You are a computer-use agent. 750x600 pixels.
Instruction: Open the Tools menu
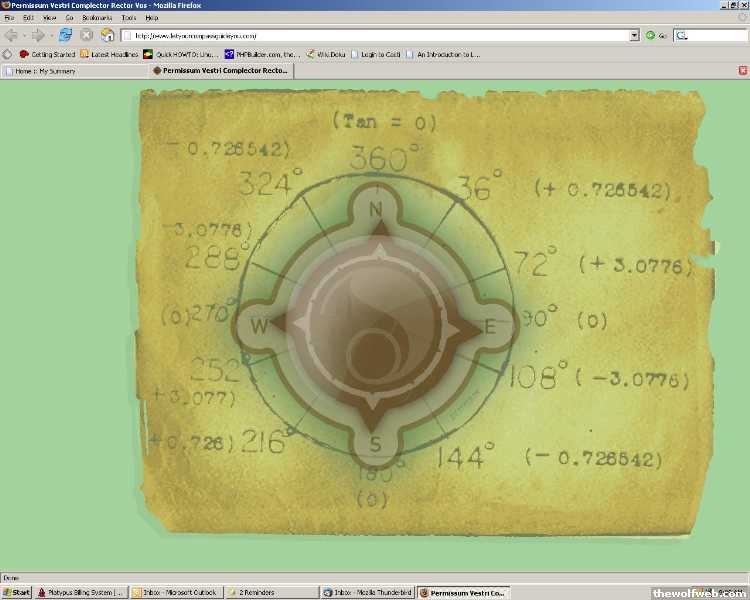(x=128, y=18)
